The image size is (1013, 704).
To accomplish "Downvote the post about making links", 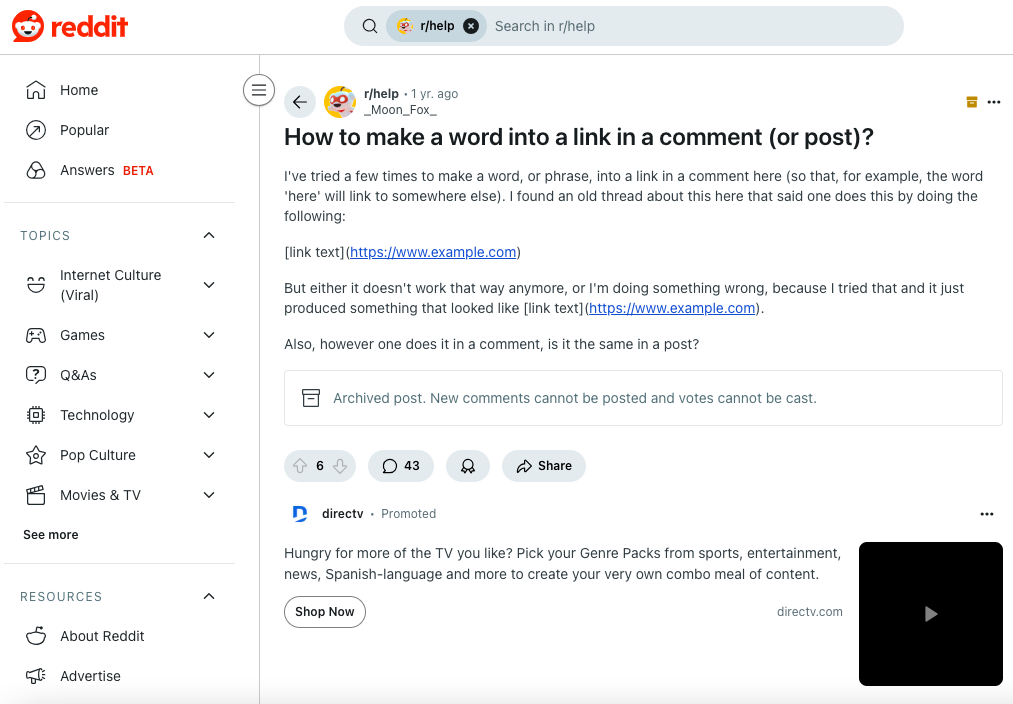I will pos(340,466).
